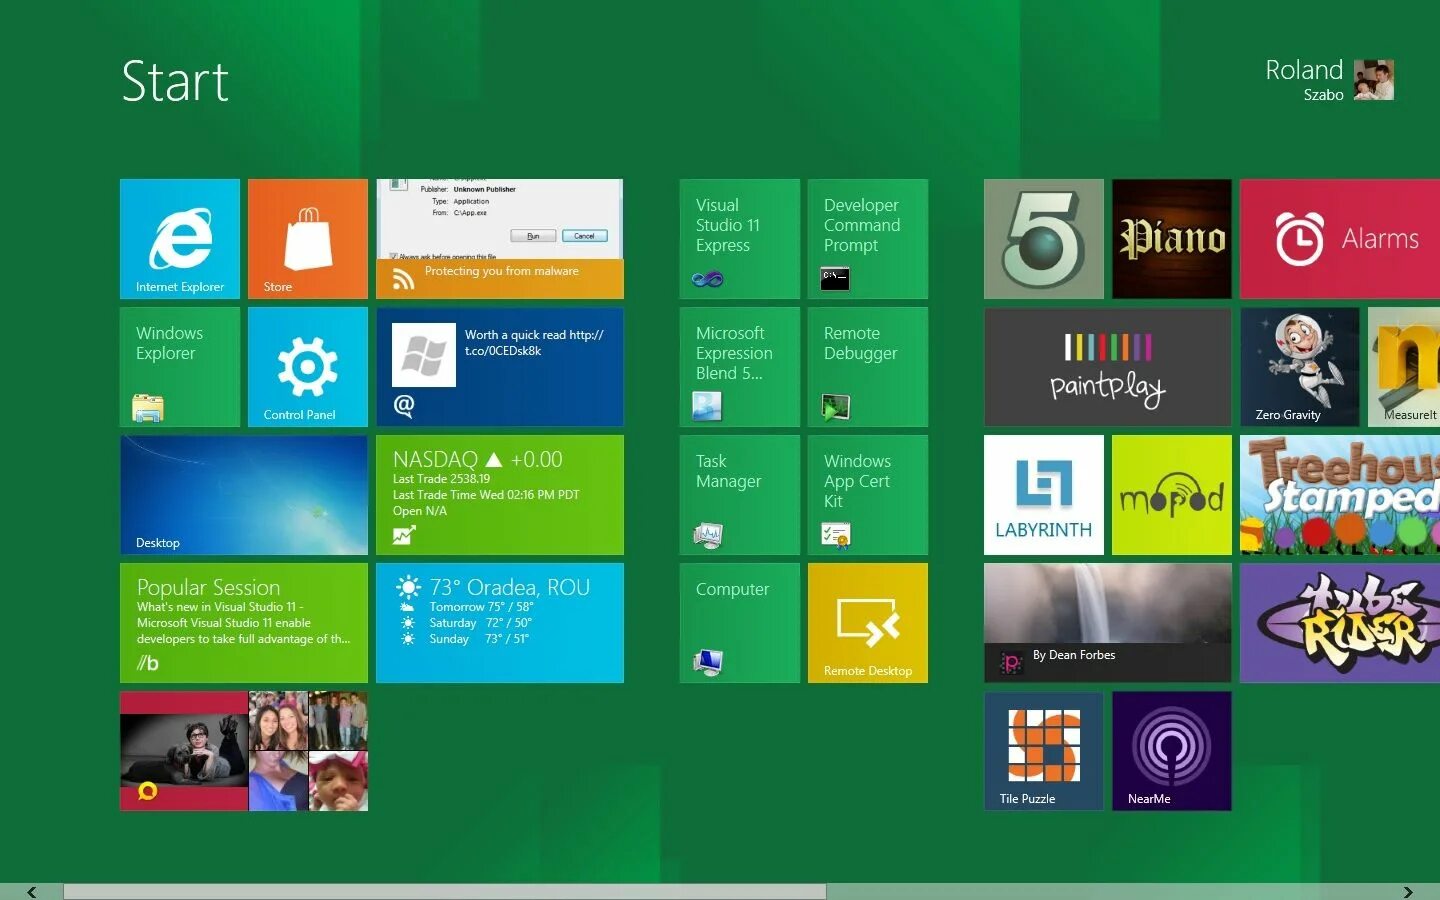This screenshot has width=1440, height=900.
Task: Open the Internet Explorer tile
Action: [180, 239]
